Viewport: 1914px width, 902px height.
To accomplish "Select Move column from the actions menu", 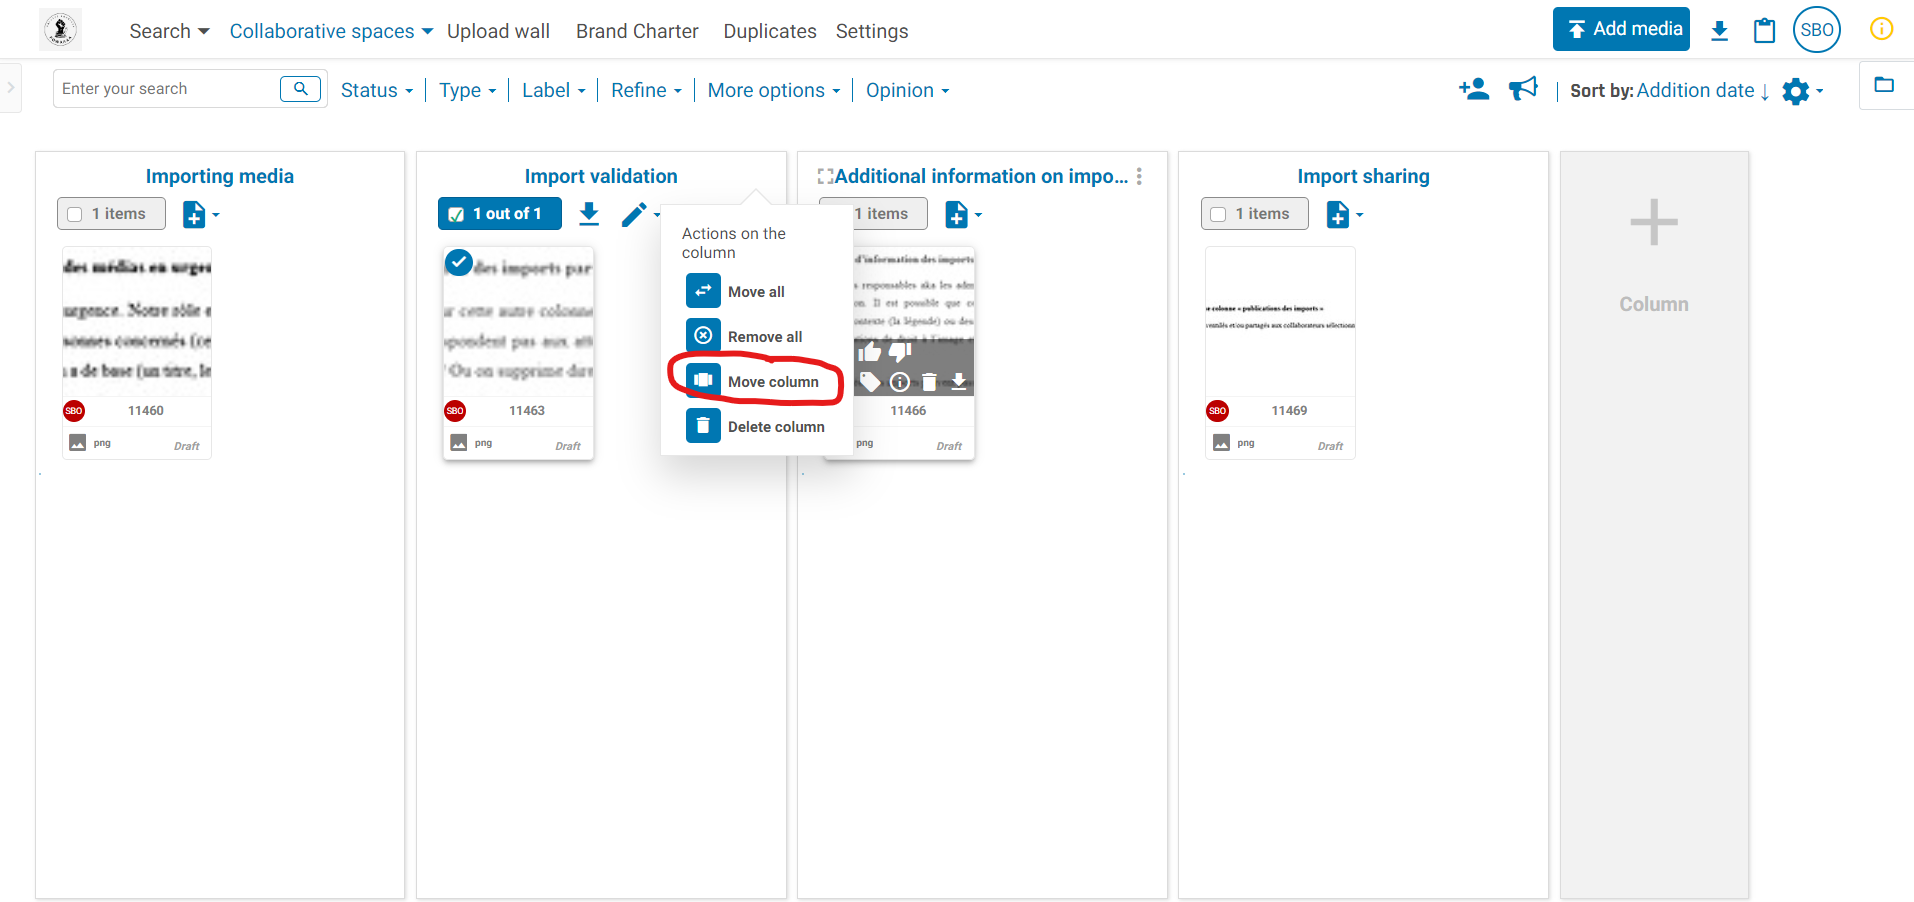I will [772, 382].
